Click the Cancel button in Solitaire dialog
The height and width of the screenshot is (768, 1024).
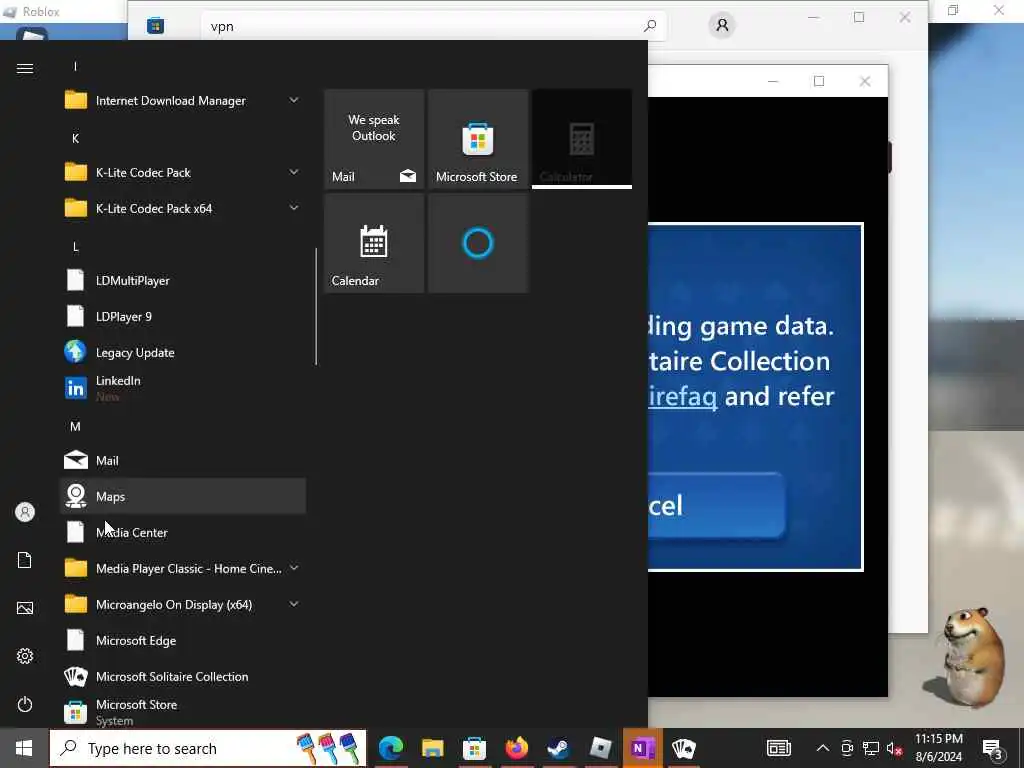[716, 505]
